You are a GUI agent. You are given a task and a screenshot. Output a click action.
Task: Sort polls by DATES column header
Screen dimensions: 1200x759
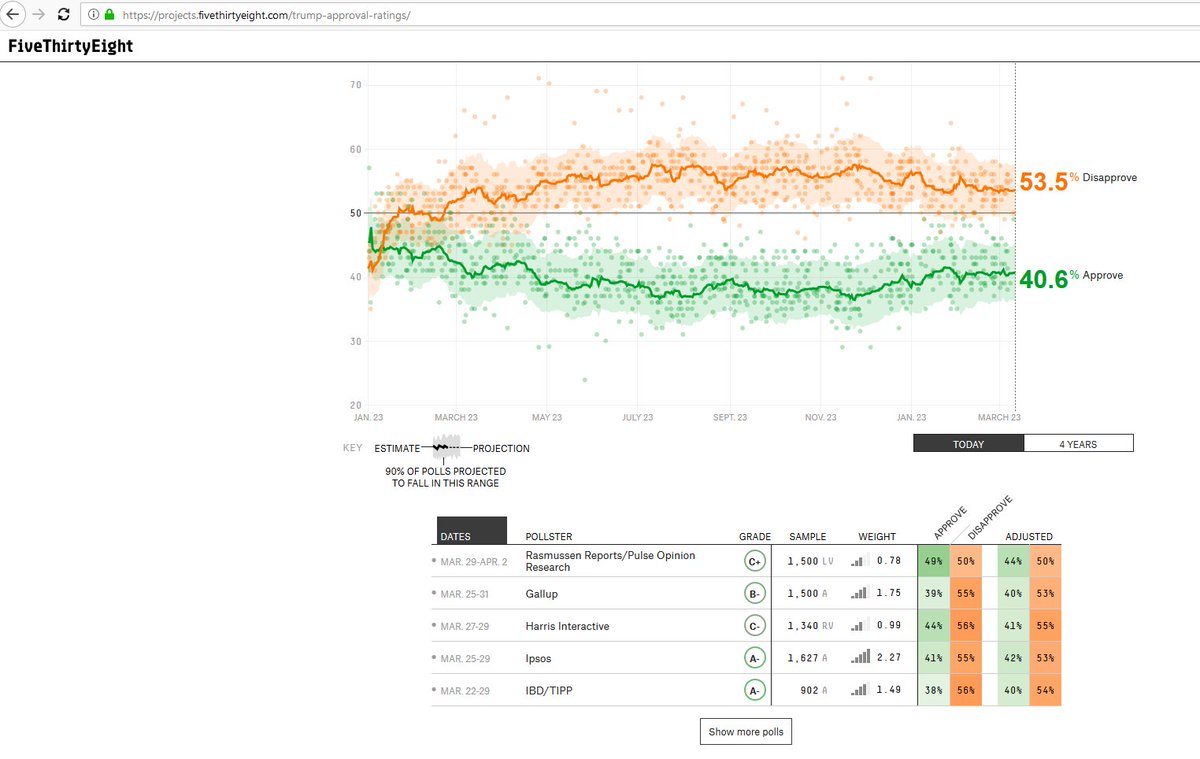472,530
